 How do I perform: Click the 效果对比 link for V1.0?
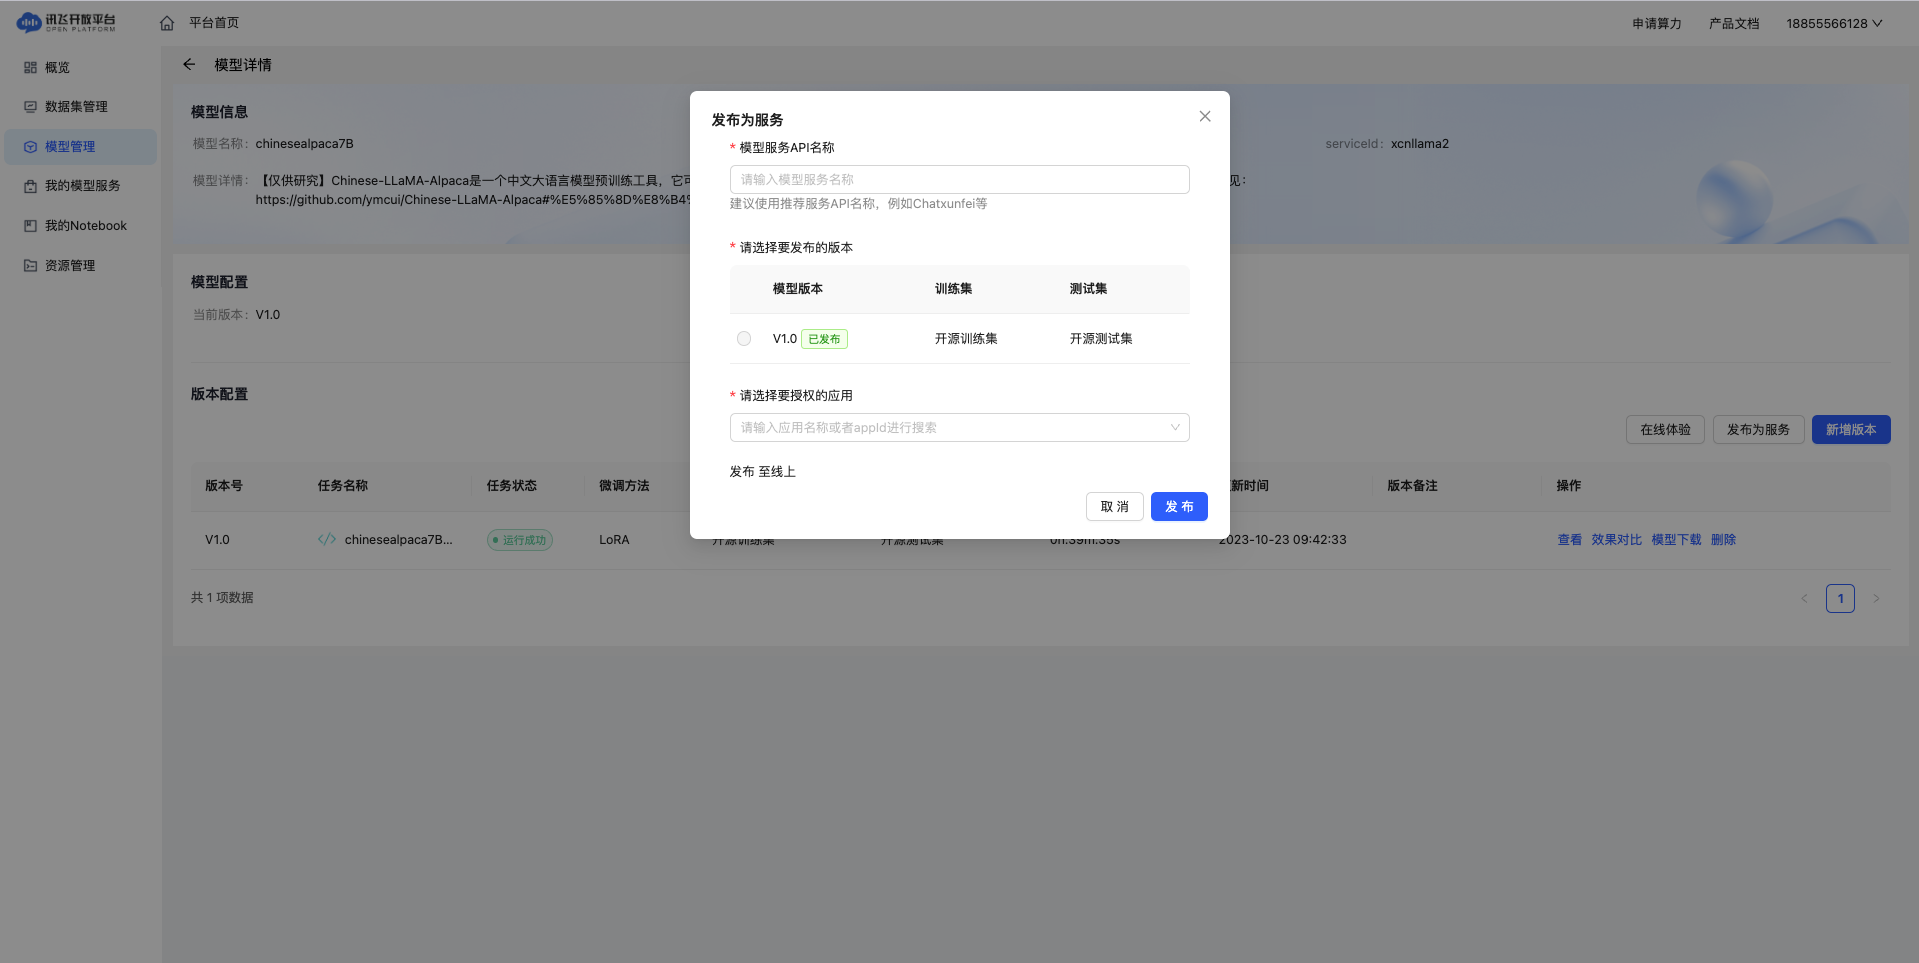click(1616, 540)
